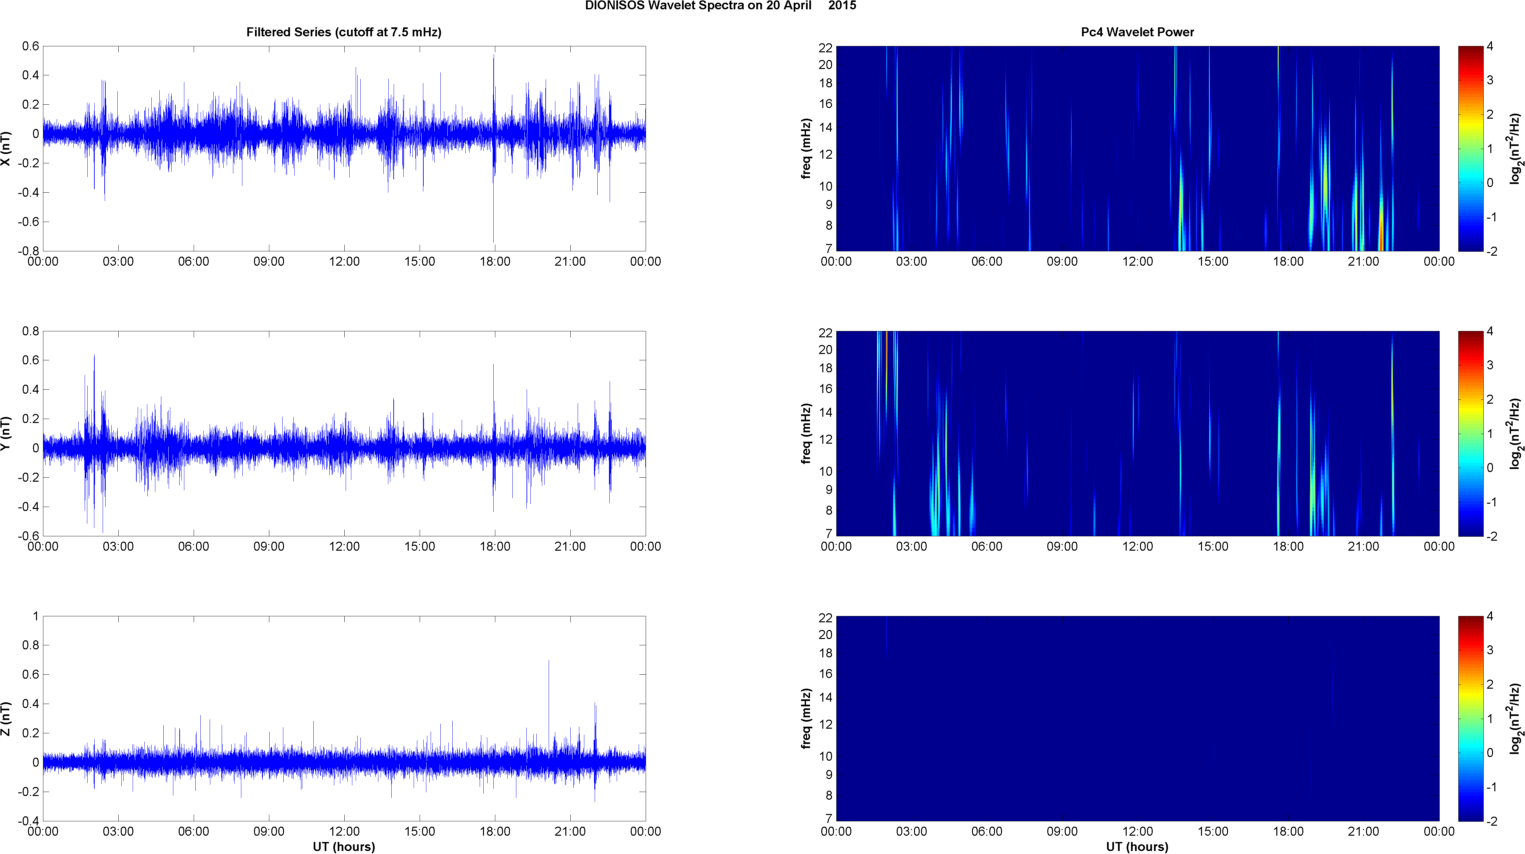The width and height of the screenshot is (1525, 854).
Task: Click the 'Filtered Series (cutoff at 7.5 mHz)' heading
Action: [344, 32]
